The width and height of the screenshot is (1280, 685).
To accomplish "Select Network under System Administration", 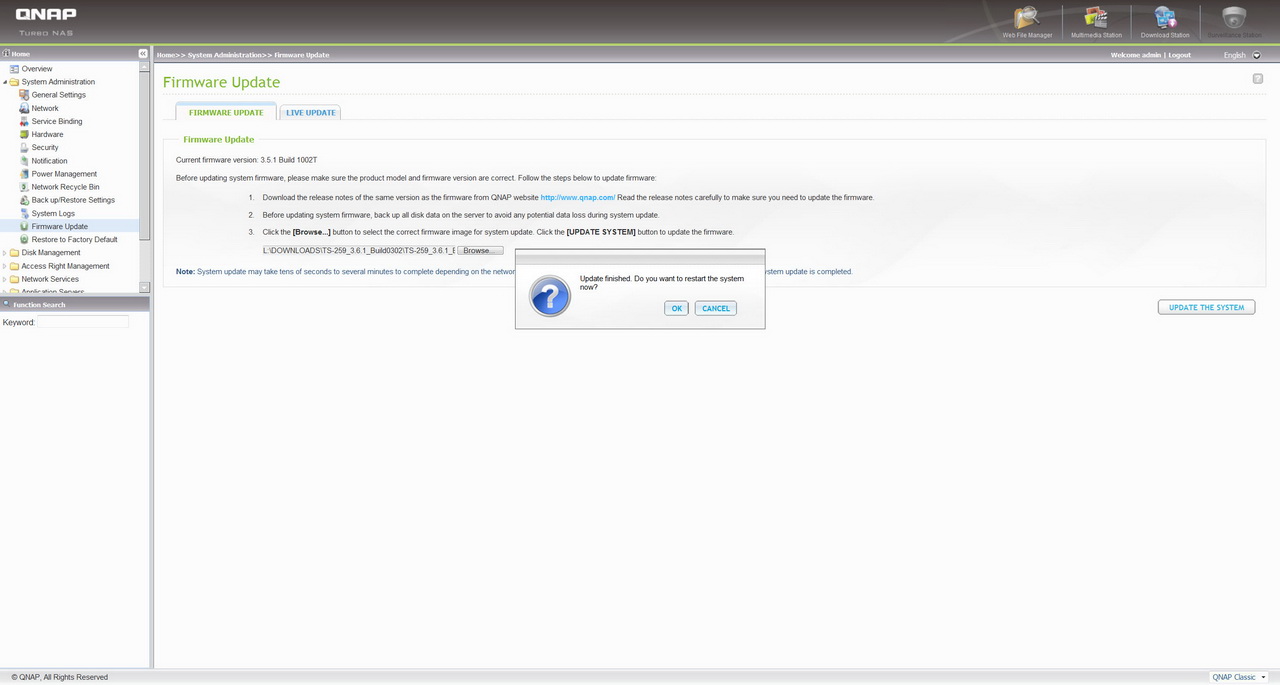I will tap(45, 108).
